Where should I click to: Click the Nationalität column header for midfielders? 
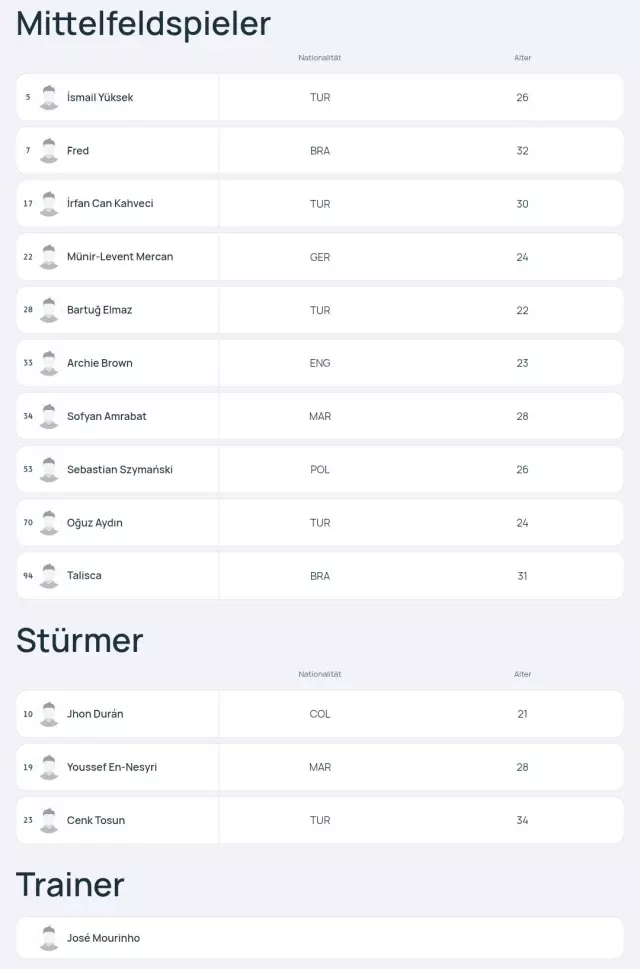pos(320,58)
